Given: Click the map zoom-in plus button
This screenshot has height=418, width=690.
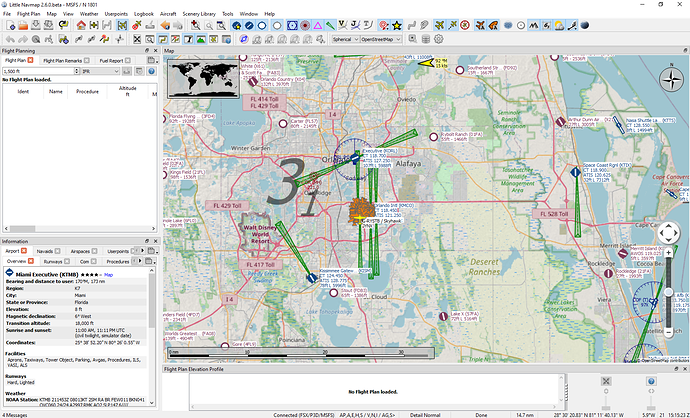Looking at the screenshot, I should [x=668, y=253].
